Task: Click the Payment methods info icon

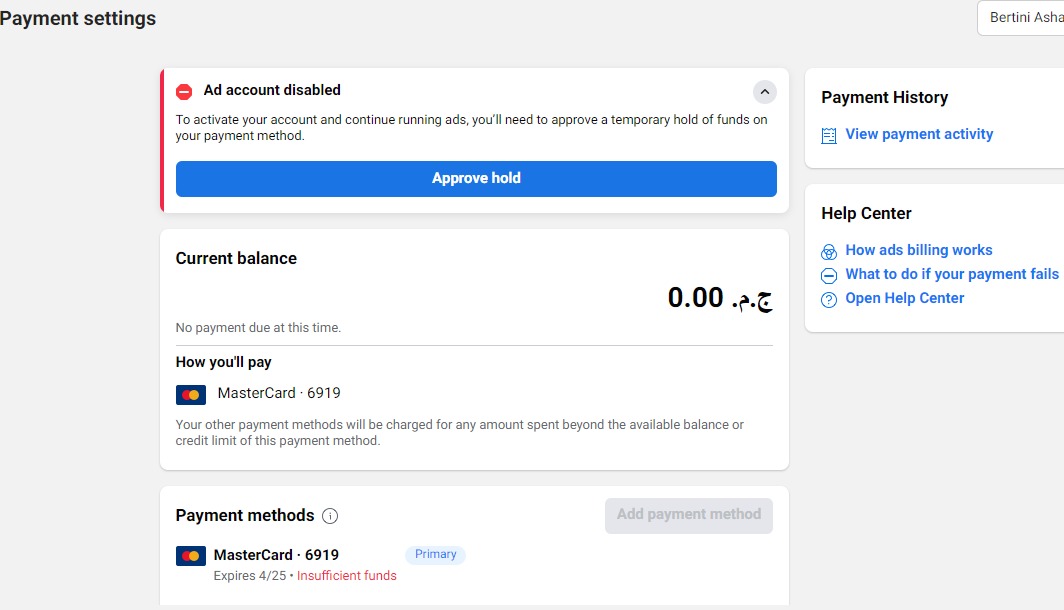Action: [x=330, y=516]
